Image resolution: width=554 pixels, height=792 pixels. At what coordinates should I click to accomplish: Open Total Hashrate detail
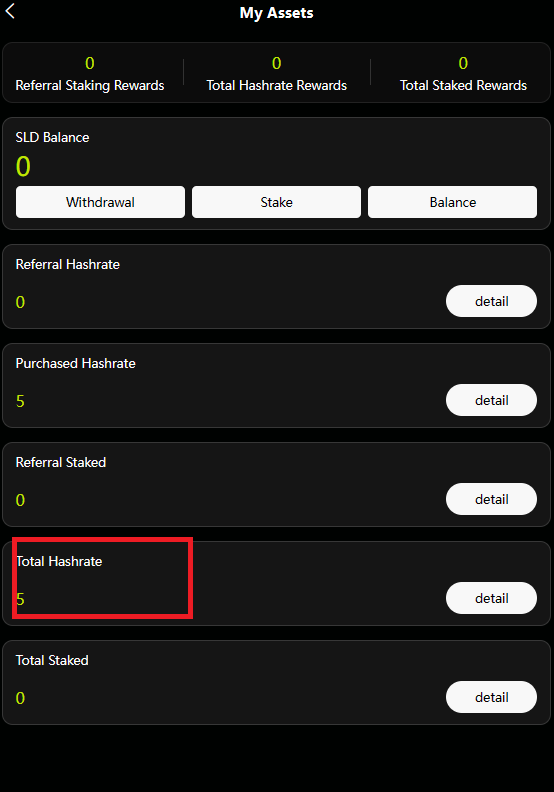[x=491, y=598]
